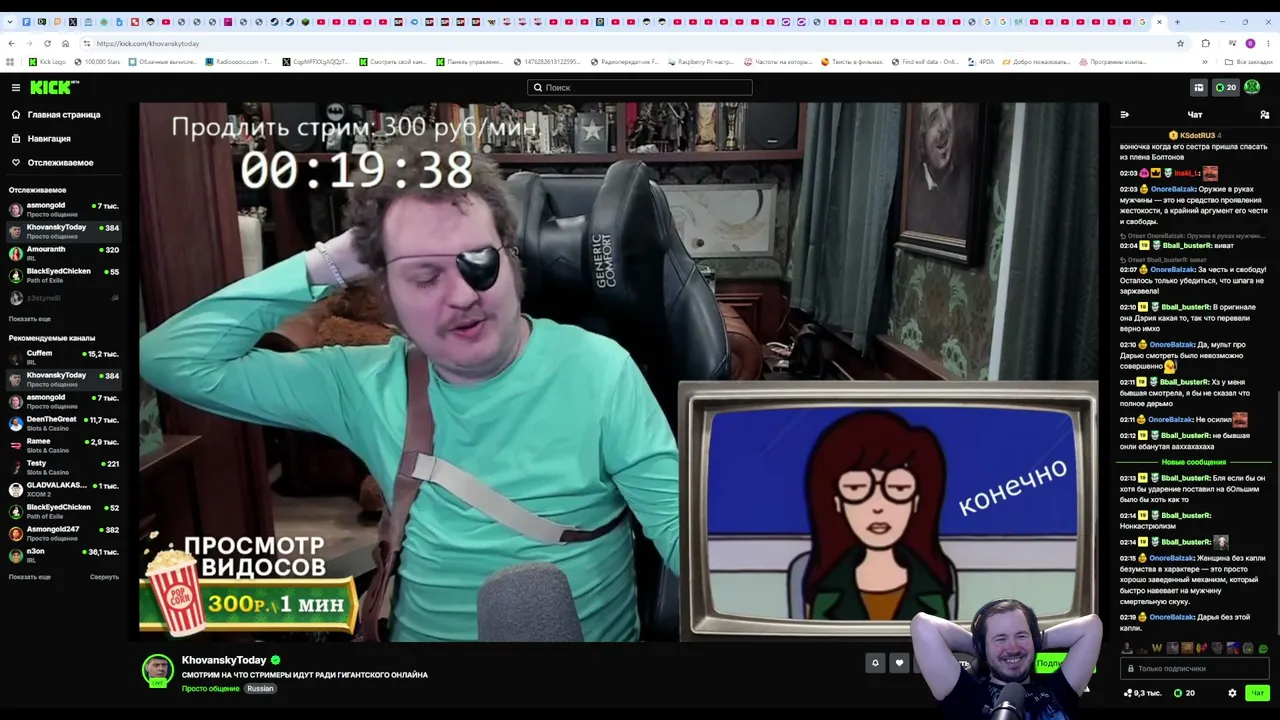
Task: Click the site info icon in address bar
Action: click(x=87, y=44)
